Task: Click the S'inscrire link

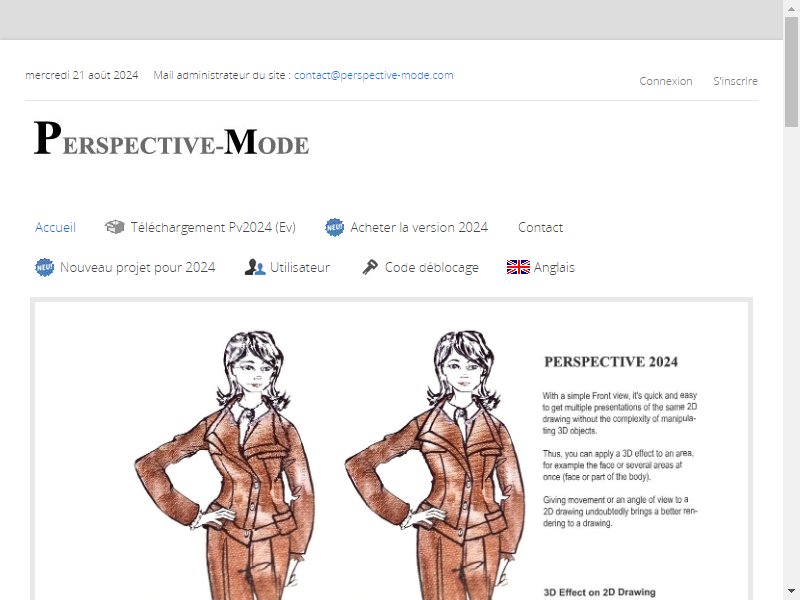Action: click(735, 81)
